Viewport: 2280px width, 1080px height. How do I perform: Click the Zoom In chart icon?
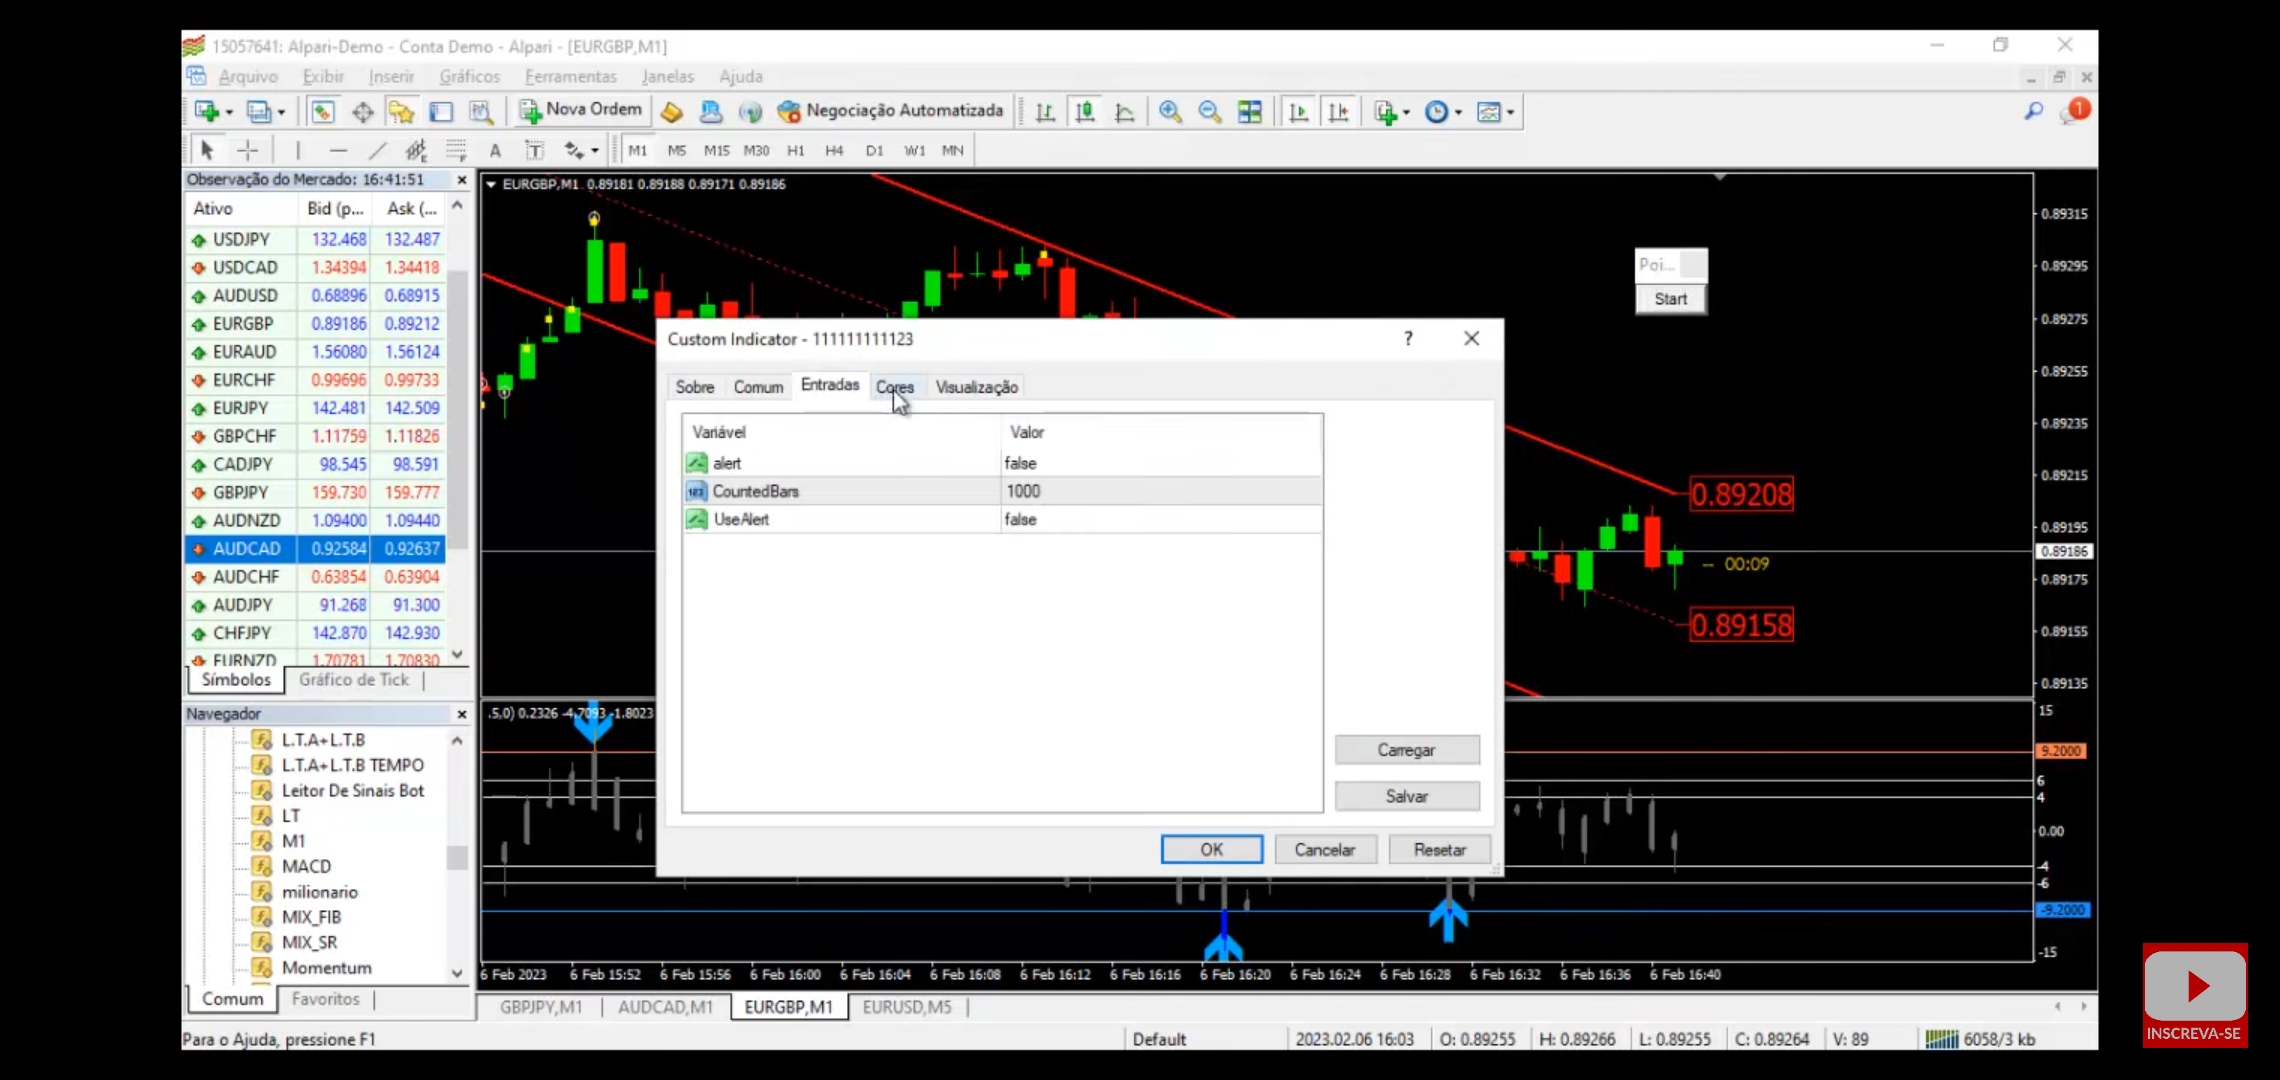(1170, 112)
